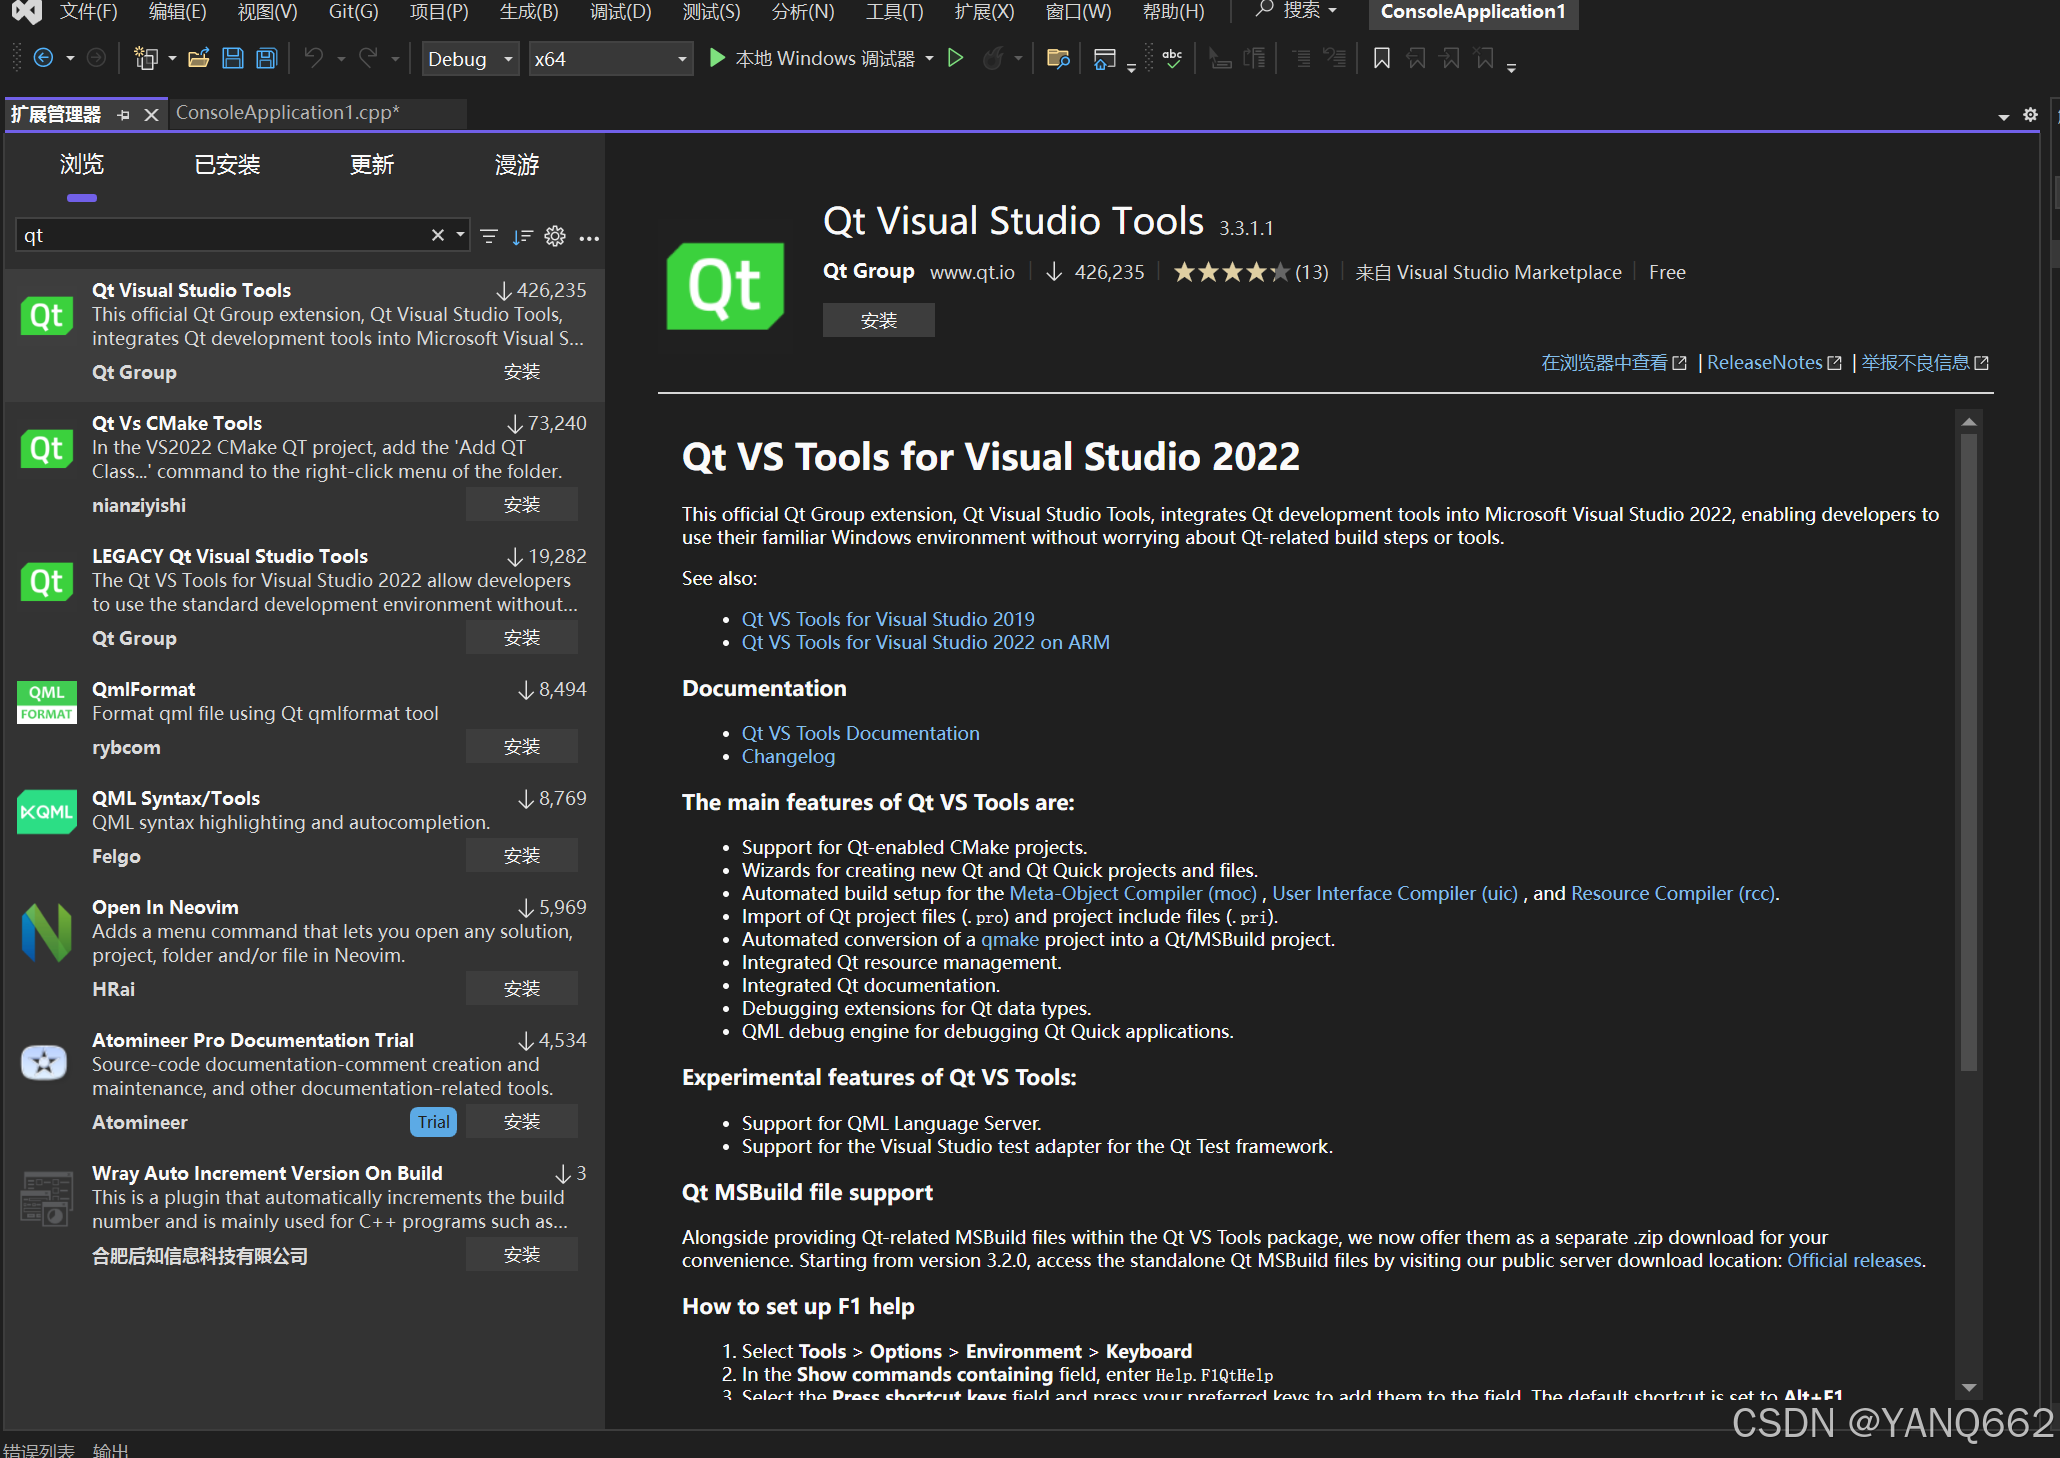Click the navigate backward arrow icon

(x=43, y=59)
